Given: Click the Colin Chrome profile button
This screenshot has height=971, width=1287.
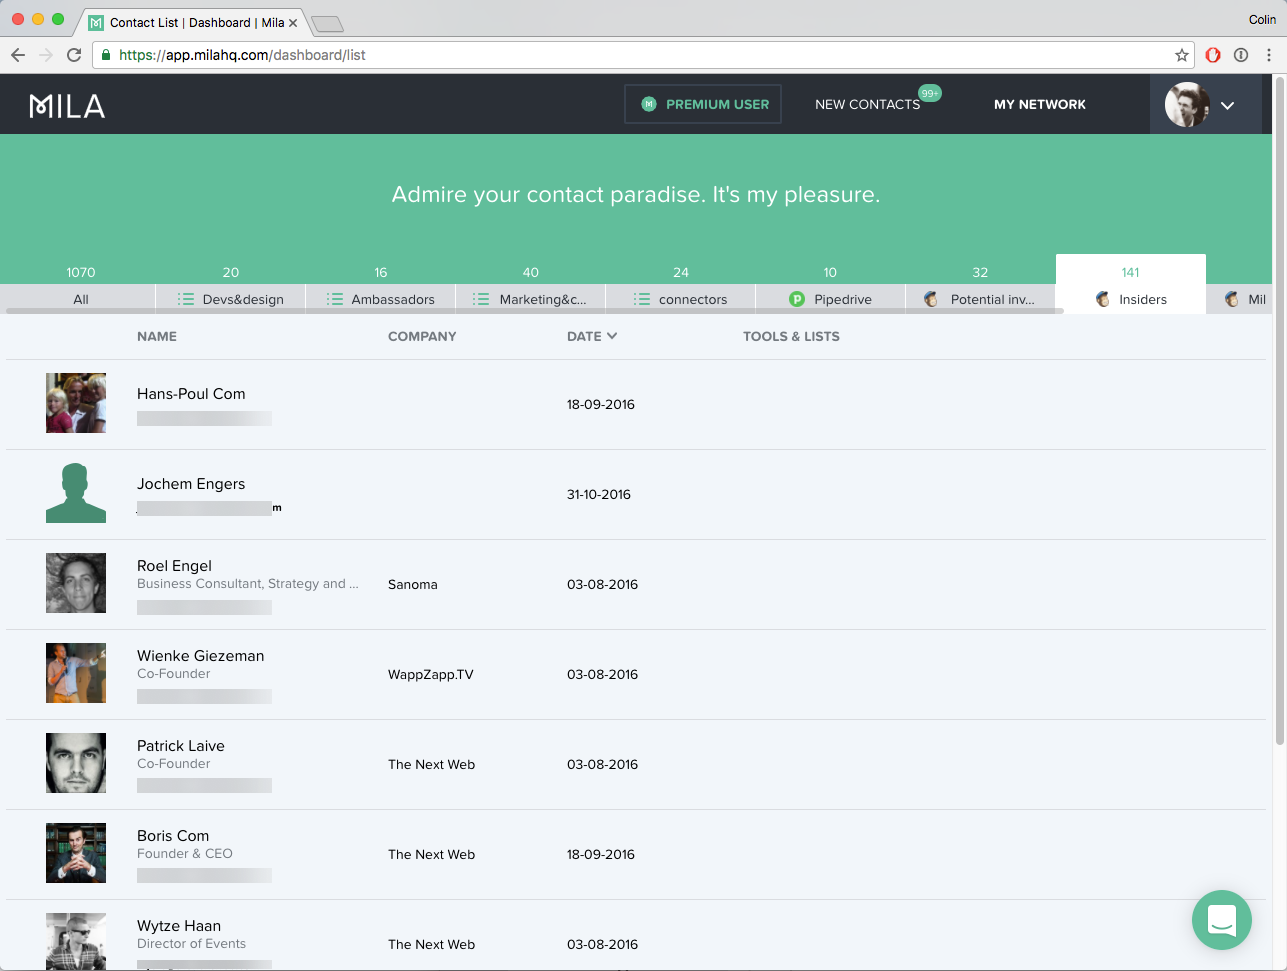Looking at the screenshot, I should [1262, 19].
